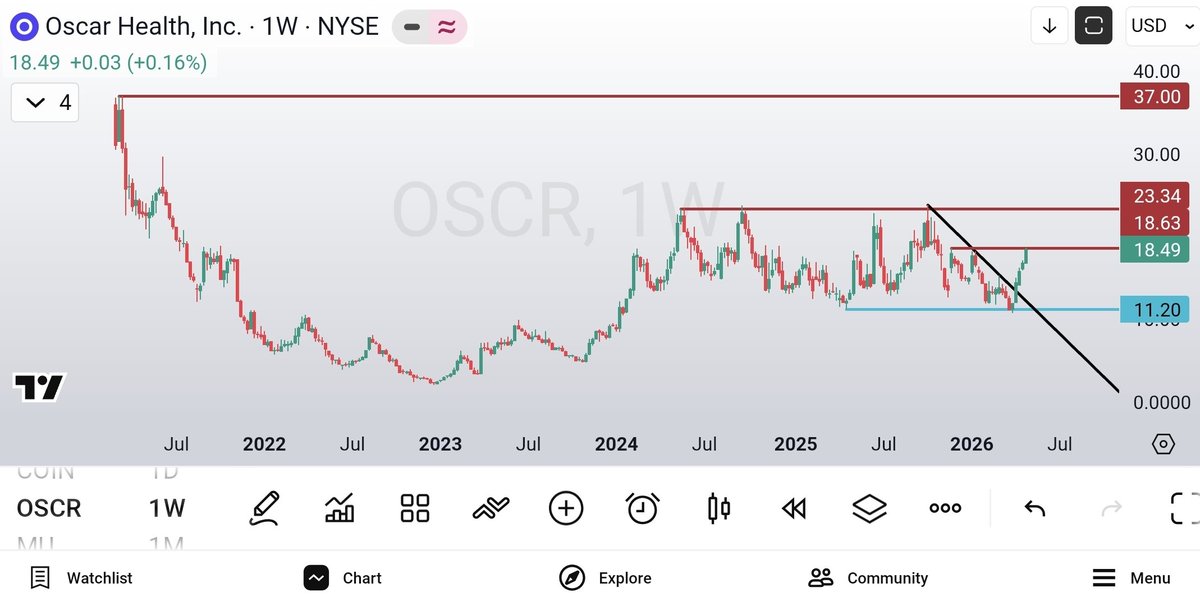Tap the add plus circle icon
Image resolution: width=1200 pixels, height=606 pixels.
pyautogui.click(x=566, y=508)
